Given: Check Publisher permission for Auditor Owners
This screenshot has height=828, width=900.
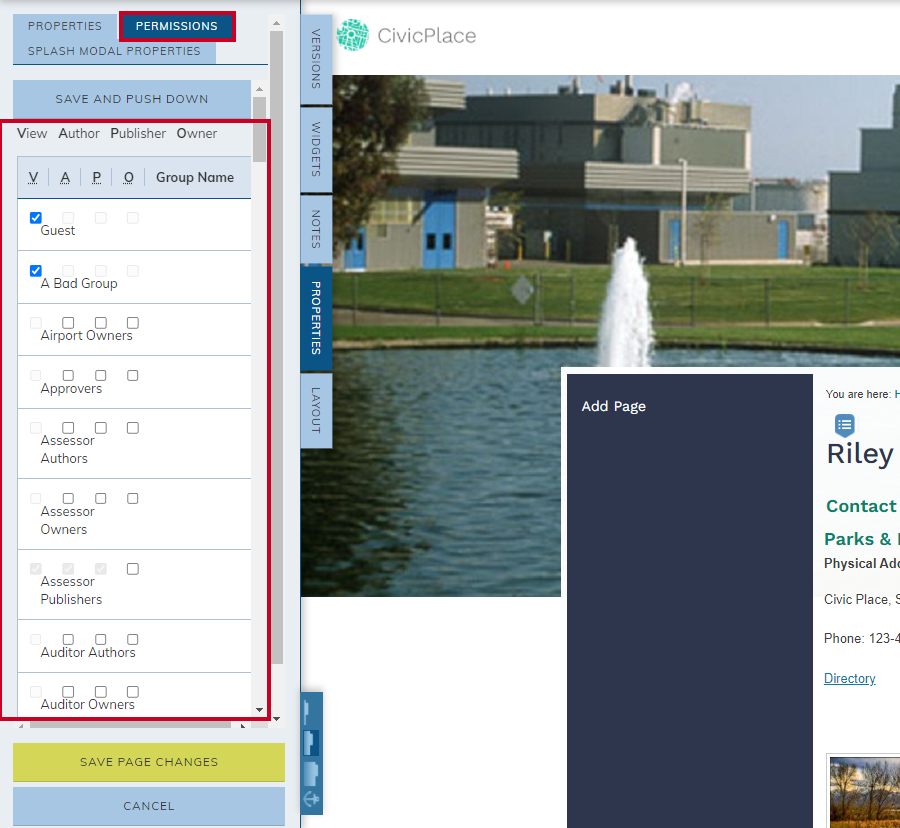Looking at the screenshot, I should pos(101,692).
